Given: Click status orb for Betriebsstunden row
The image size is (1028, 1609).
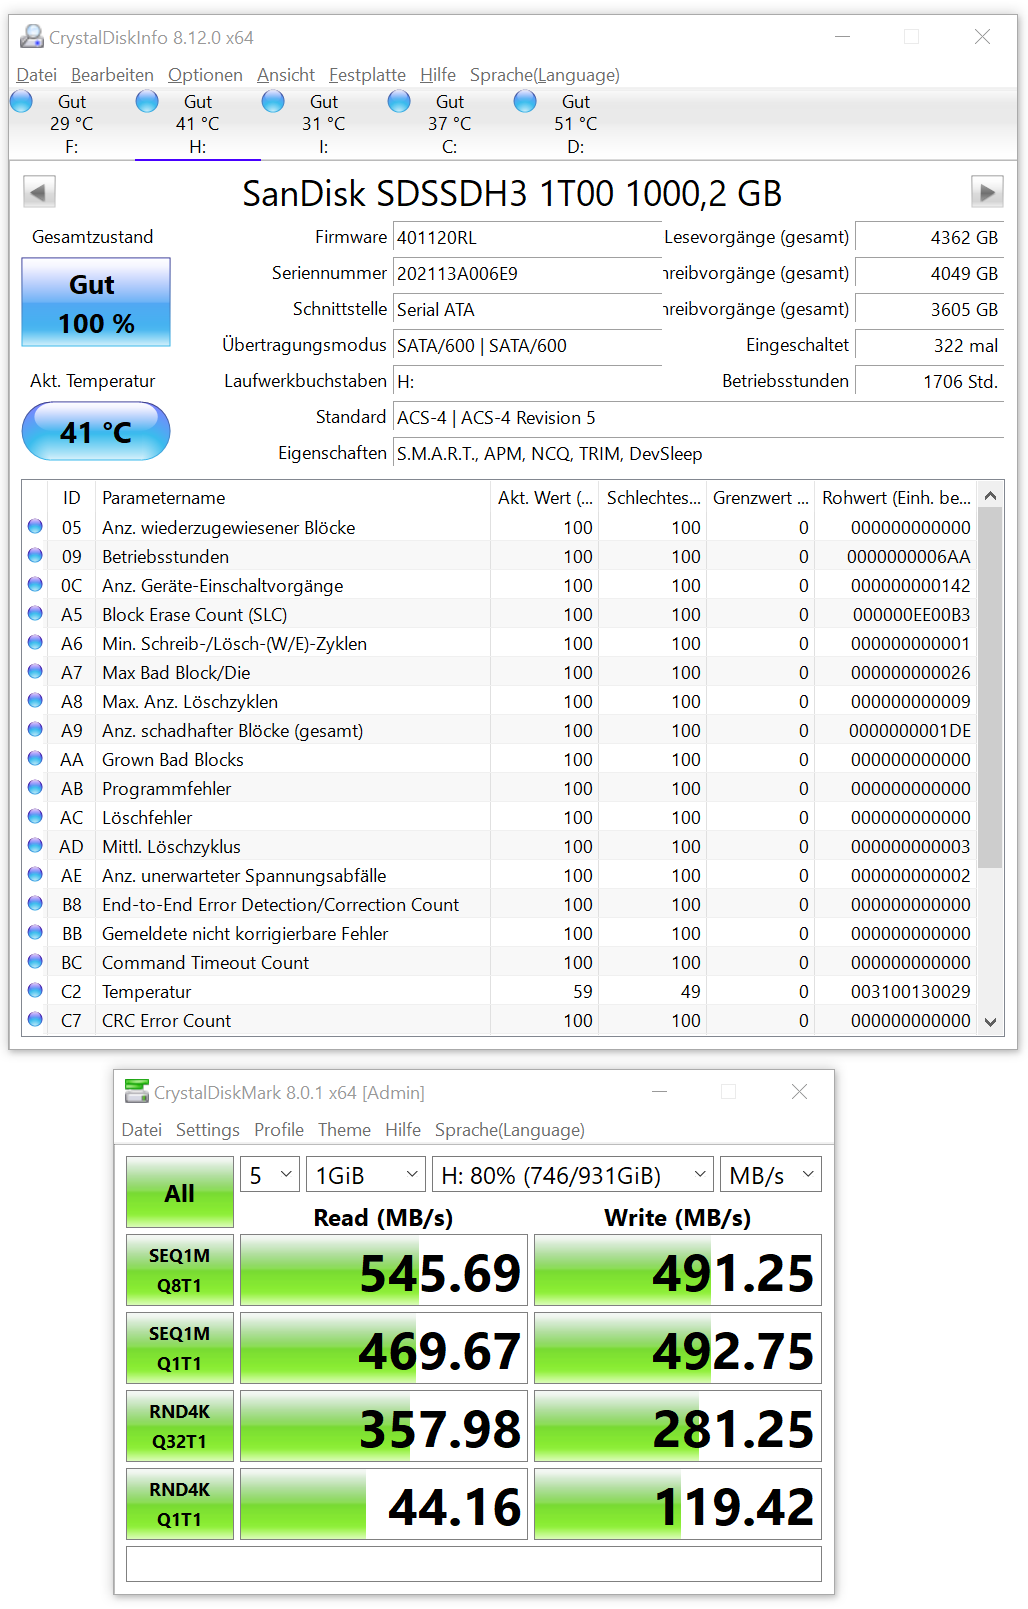Looking at the screenshot, I should (x=35, y=555).
